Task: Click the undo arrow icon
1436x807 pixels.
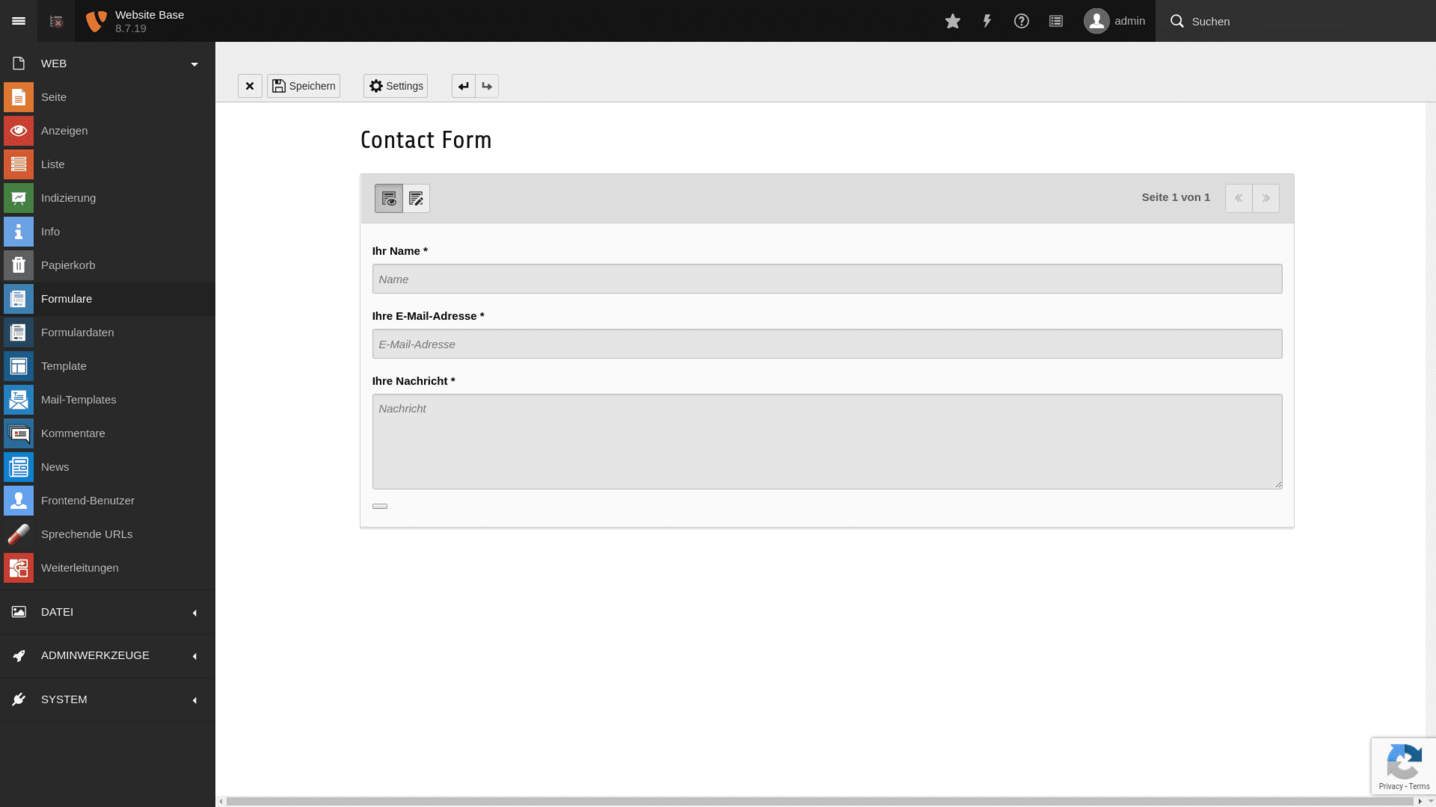Action: [x=462, y=86]
